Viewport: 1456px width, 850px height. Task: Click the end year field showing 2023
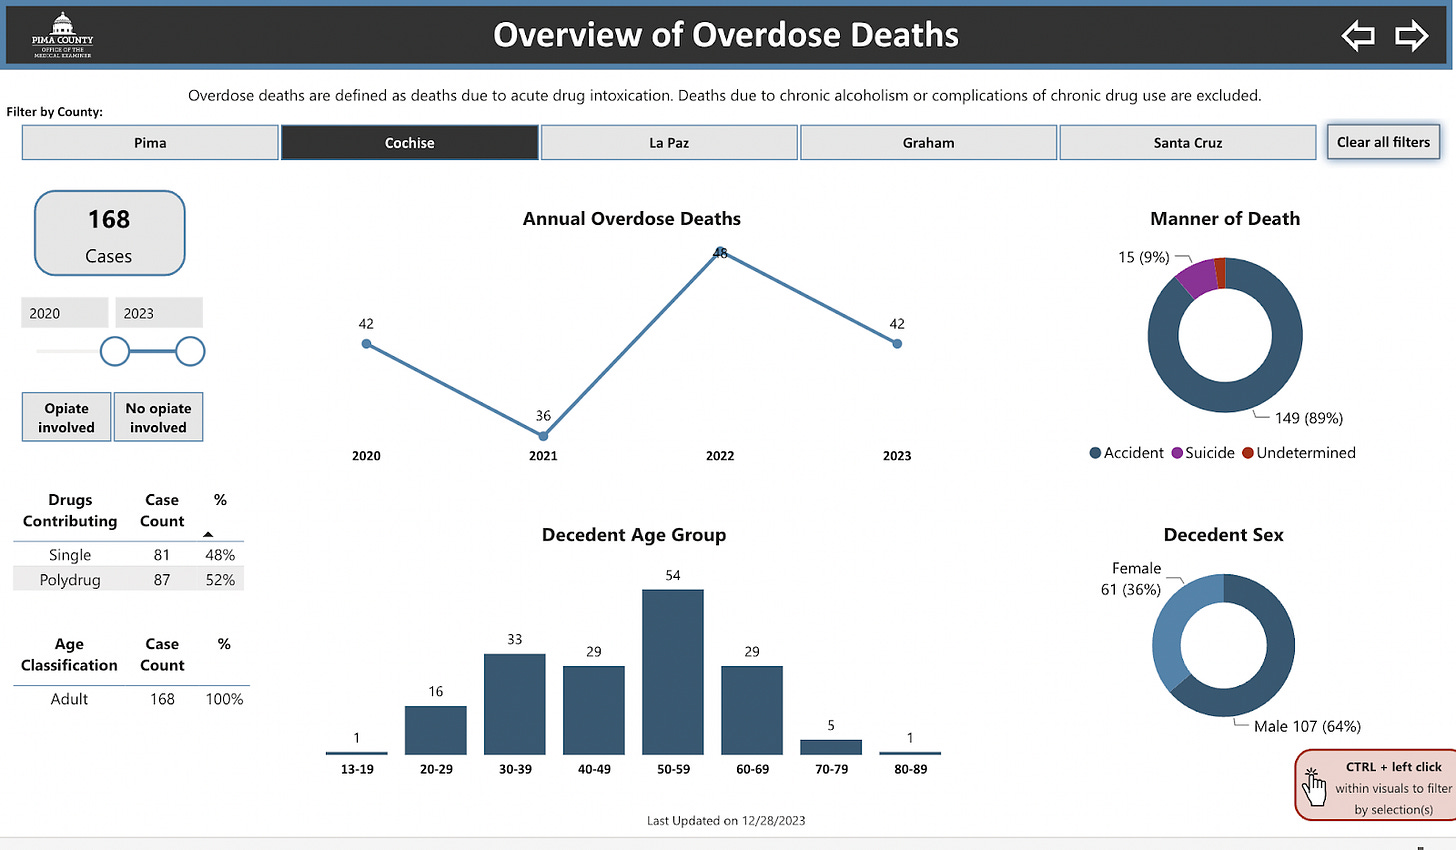coord(158,313)
